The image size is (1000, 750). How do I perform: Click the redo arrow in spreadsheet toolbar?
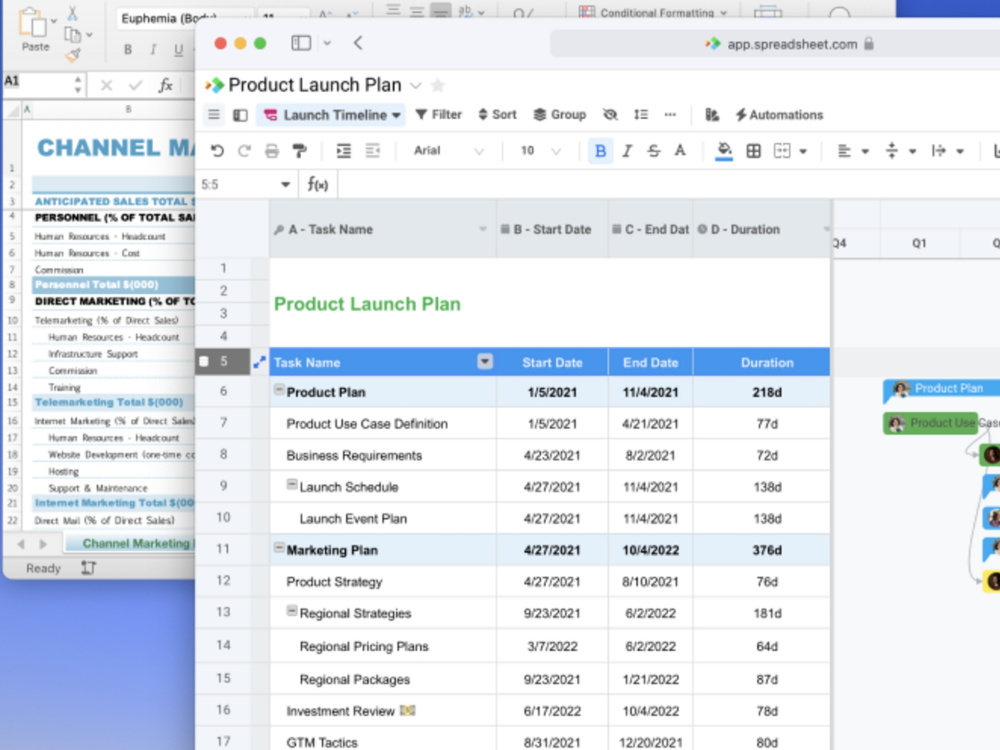pos(244,151)
